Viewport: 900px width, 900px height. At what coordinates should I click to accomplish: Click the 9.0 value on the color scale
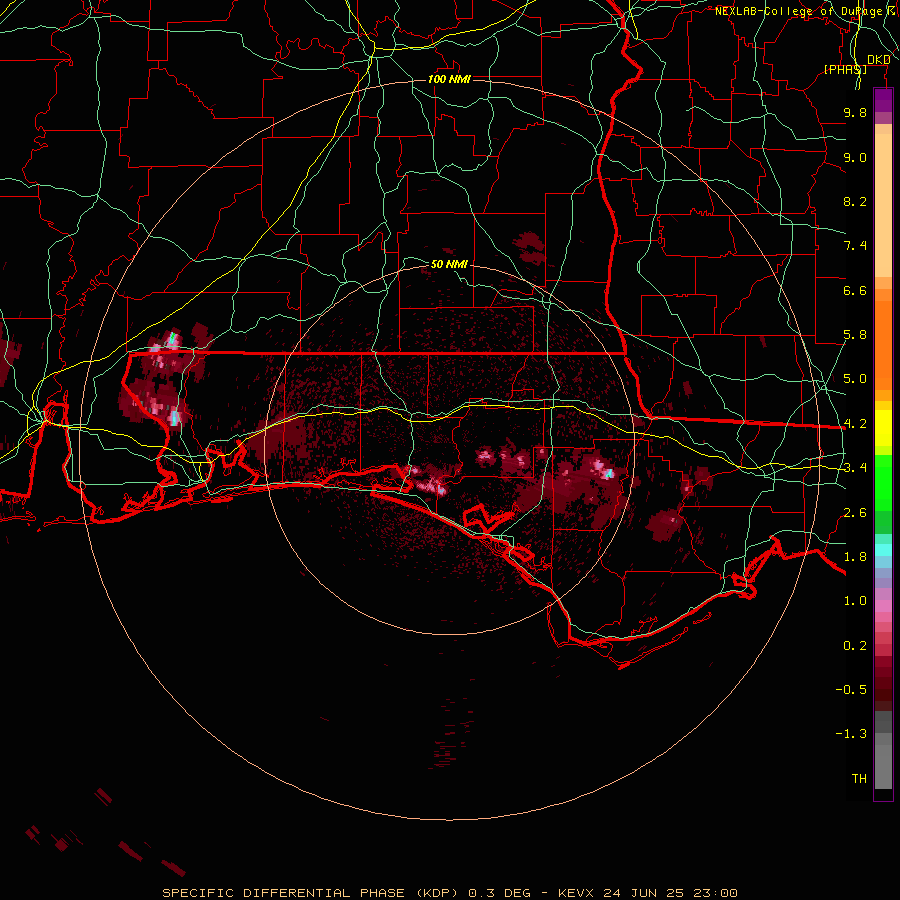[x=855, y=157]
